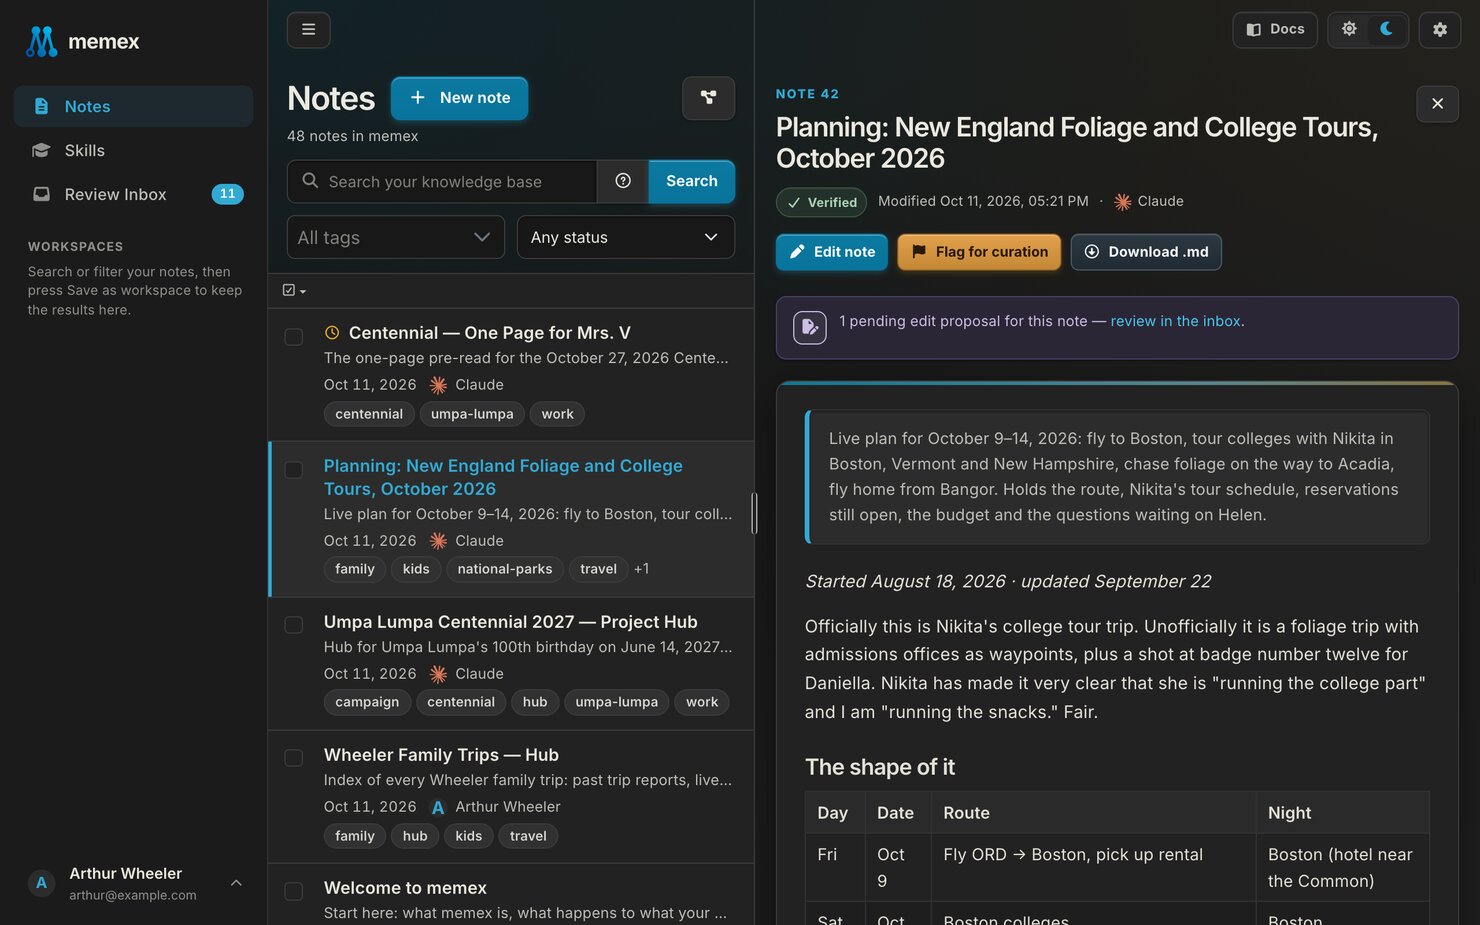Check the Umpa Lumpa Centennial 2027 checkbox

click(294, 625)
